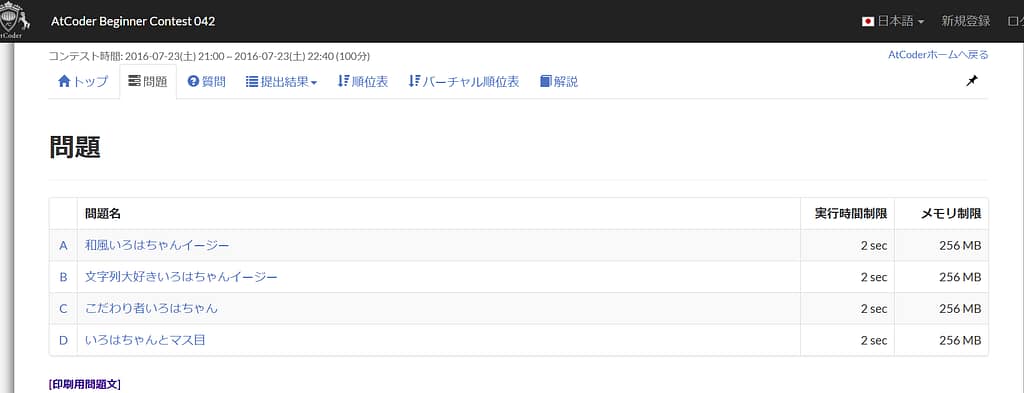Open the 質問 tab

[206, 82]
